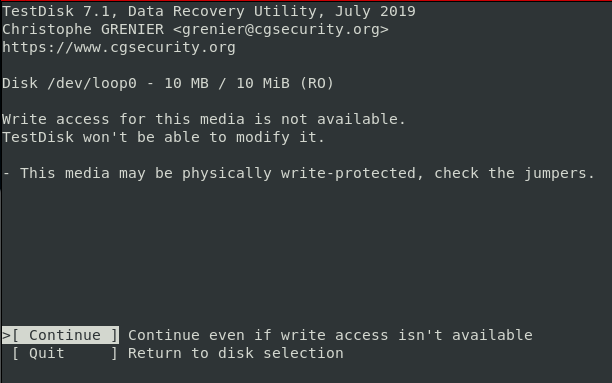Click the (RO) read-only indicator
Screen dimensions: 612x383
pyautogui.click(x=317, y=83)
